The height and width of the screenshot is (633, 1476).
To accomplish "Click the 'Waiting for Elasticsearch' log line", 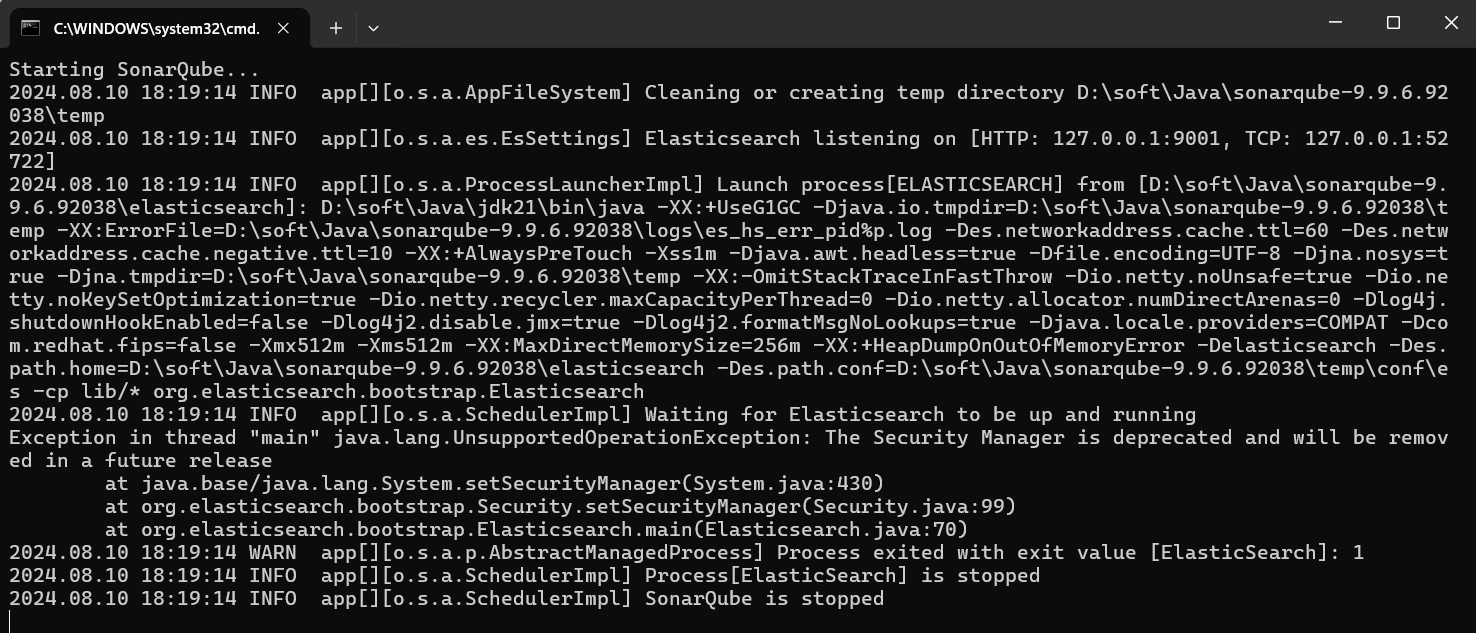I will pyautogui.click(x=920, y=415).
